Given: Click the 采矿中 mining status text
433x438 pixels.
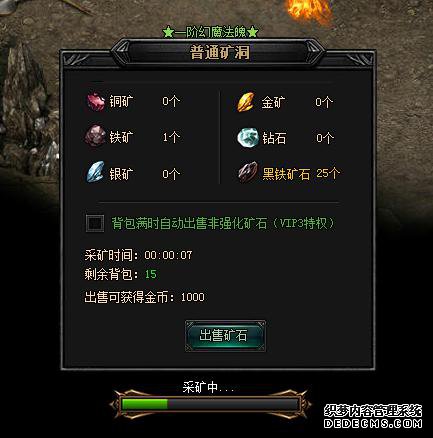Looking at the screenshot, I should click(x=208, y=387).
